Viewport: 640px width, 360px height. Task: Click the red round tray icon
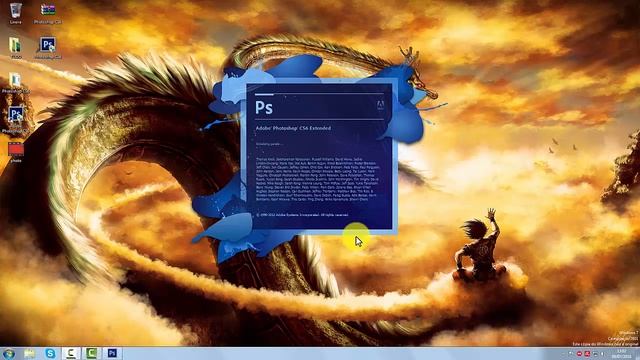(580, 354)
